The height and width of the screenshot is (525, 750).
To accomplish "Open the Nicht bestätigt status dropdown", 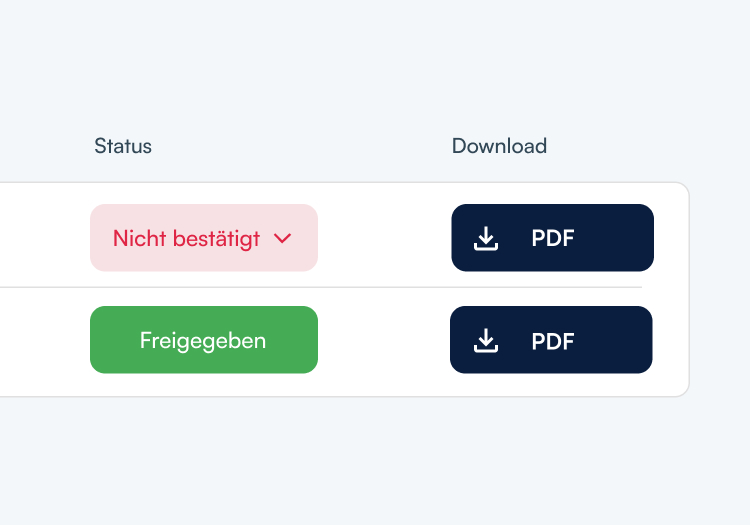I will tap(204, 238).
